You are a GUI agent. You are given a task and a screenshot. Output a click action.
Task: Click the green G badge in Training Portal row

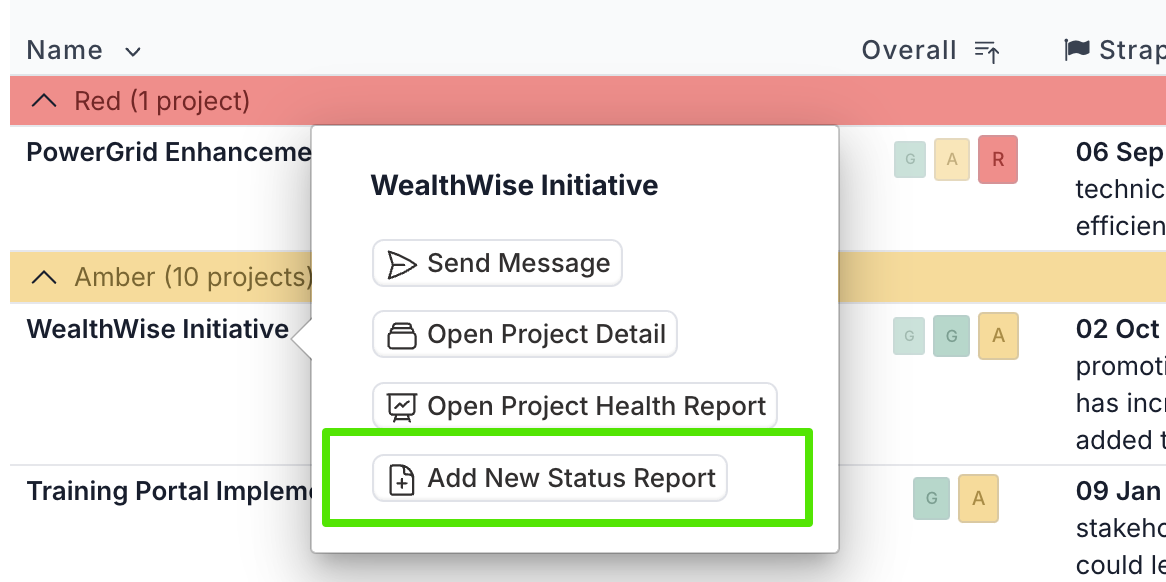(x=932, y=498)
